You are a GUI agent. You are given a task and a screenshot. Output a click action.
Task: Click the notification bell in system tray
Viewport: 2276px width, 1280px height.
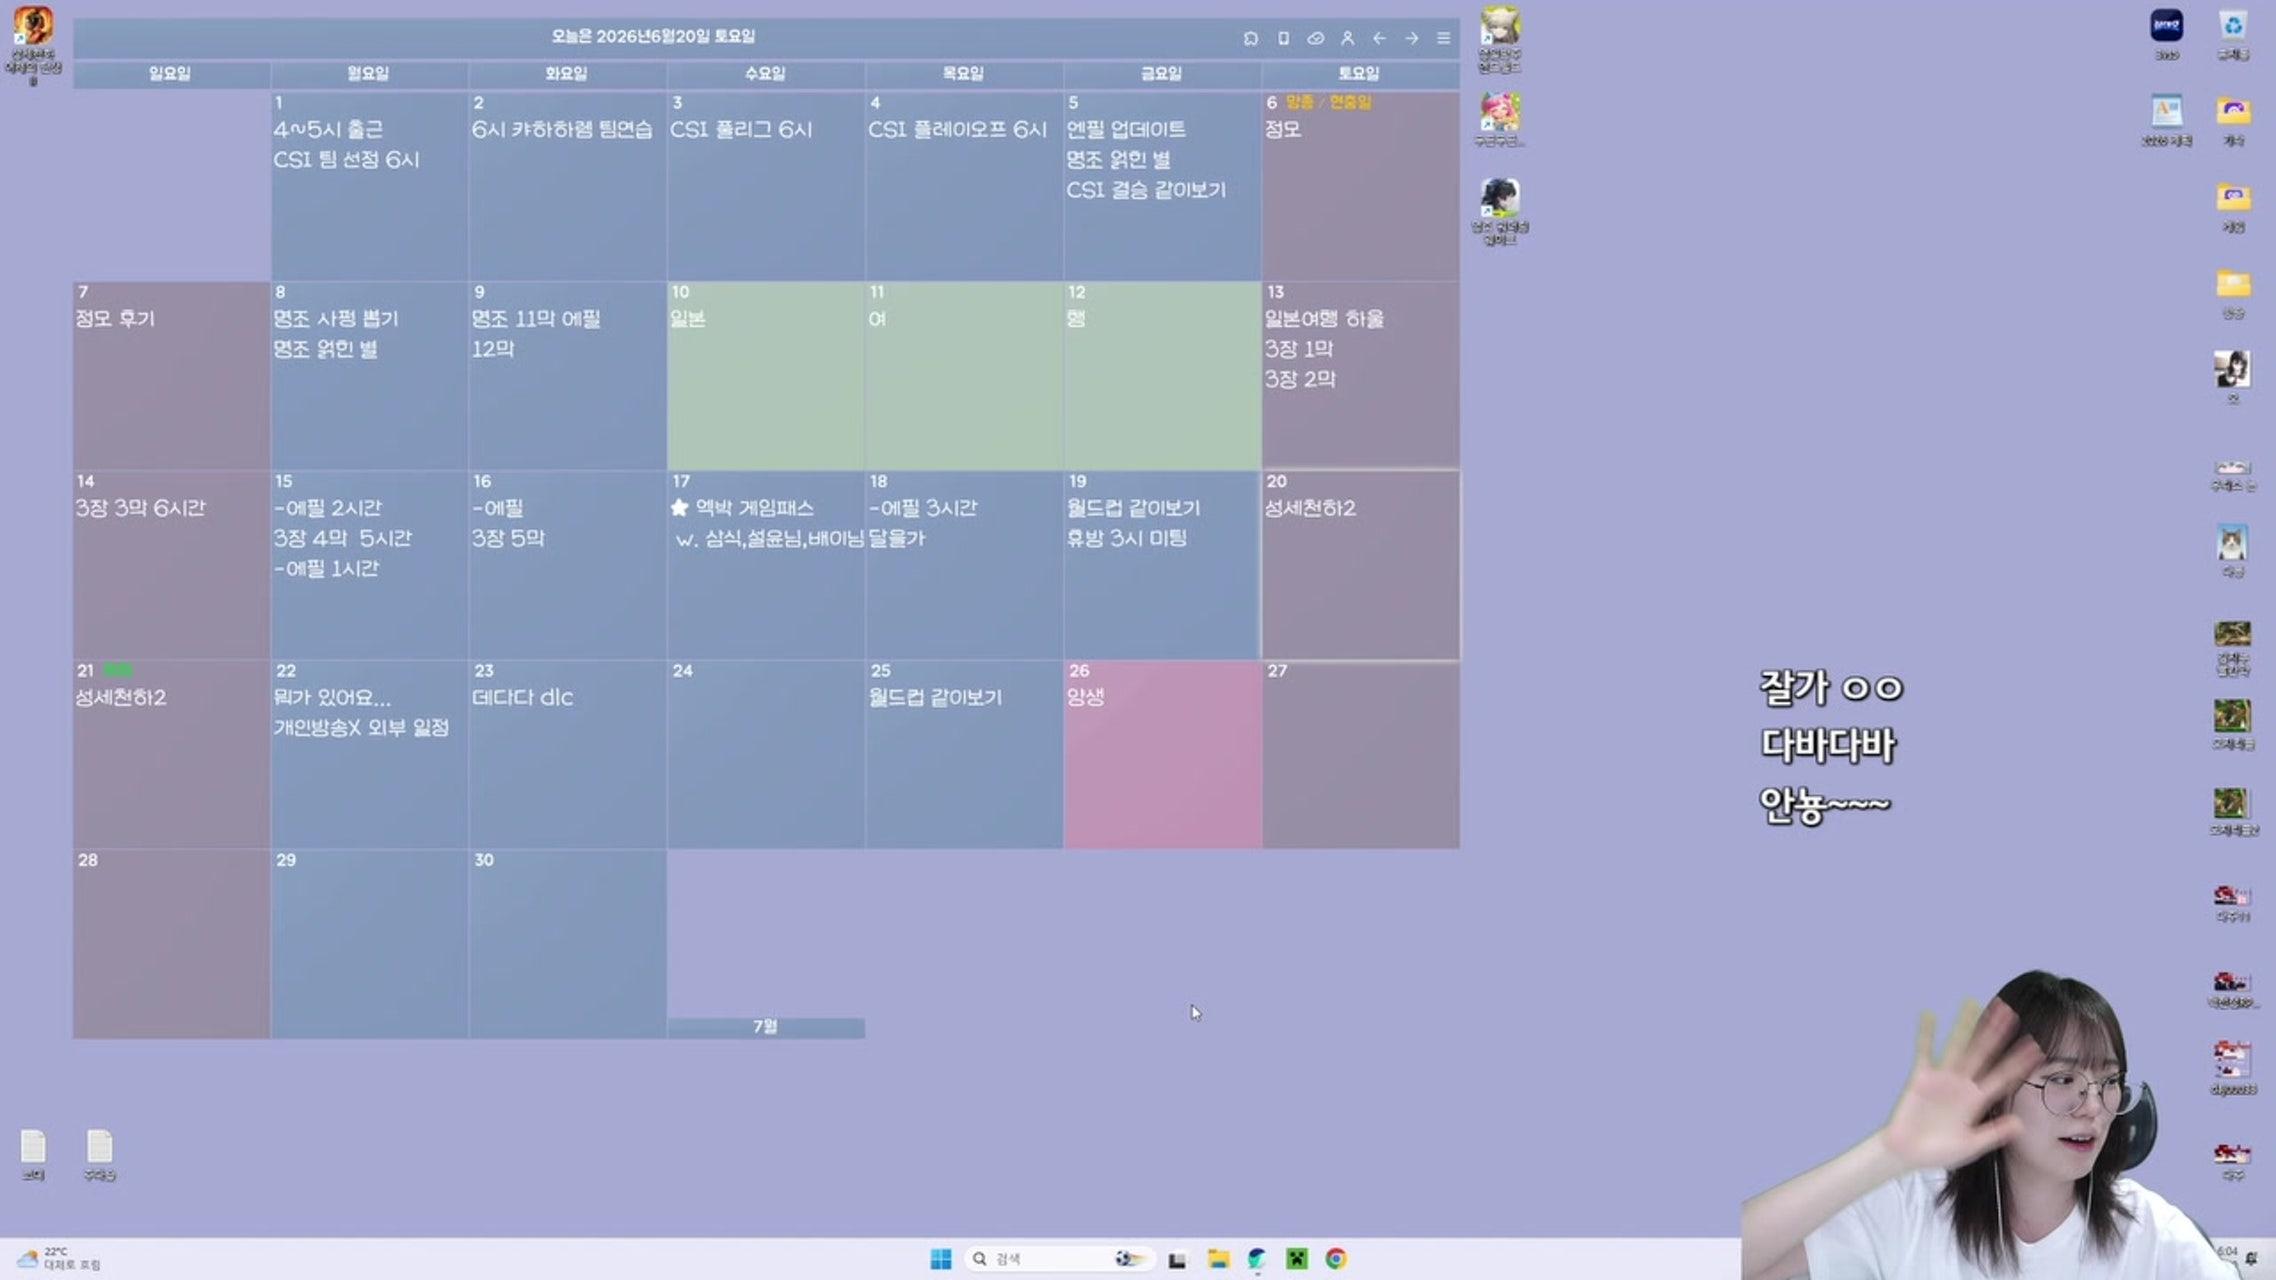pyautogui.click(x=2252, y=1259)
